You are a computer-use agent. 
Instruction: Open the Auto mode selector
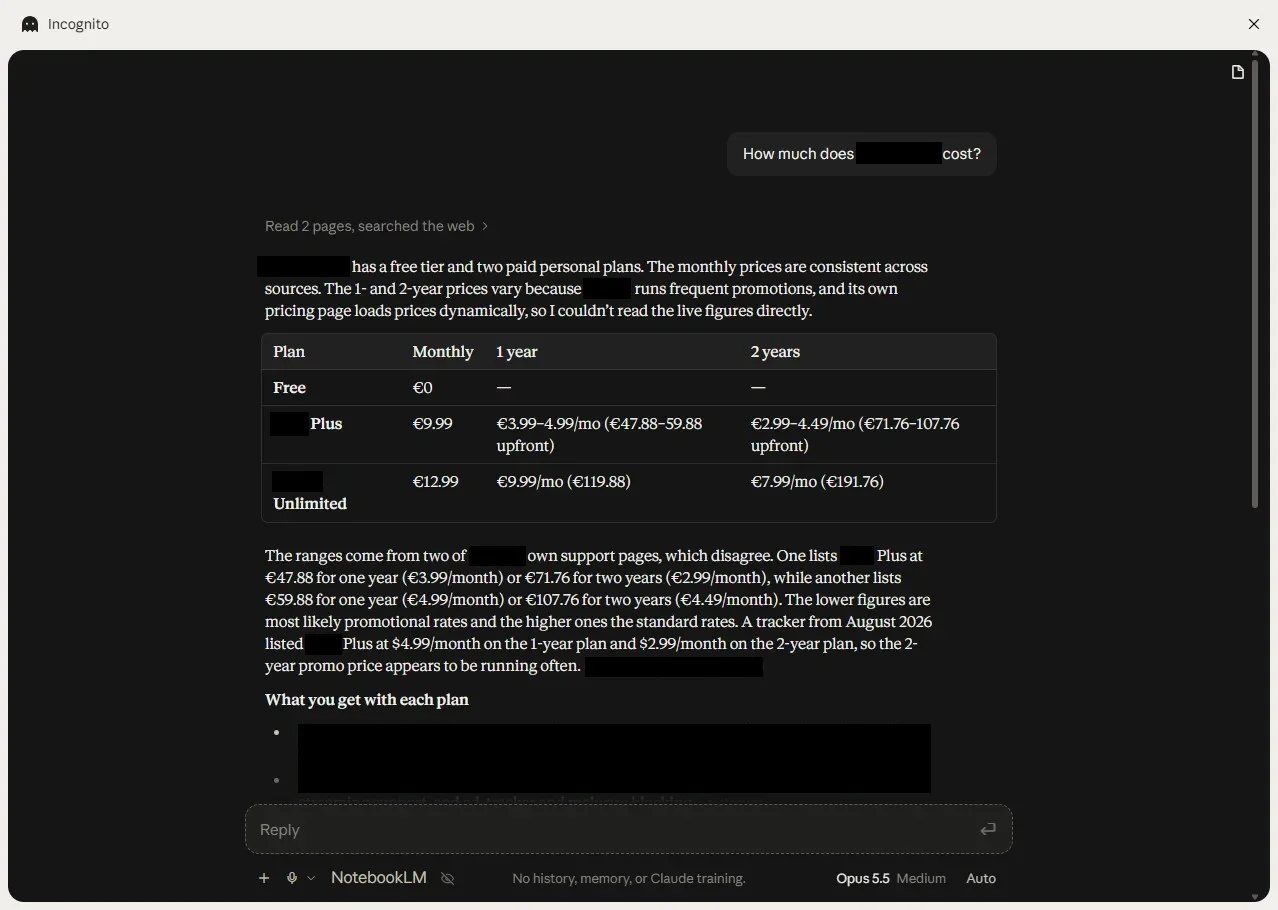tap(981, 878)
